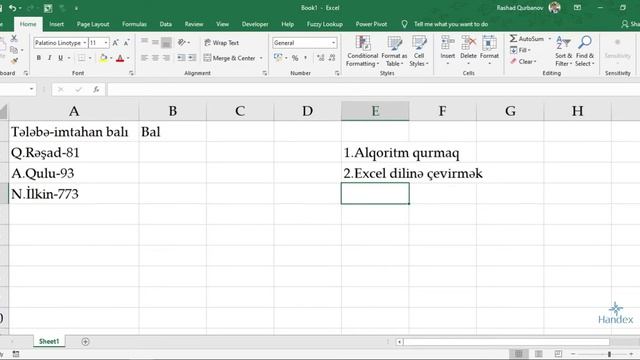This screenshot has width=640, height=360.
Task: Click the Cut scissors icon
Action: point(14,38)
